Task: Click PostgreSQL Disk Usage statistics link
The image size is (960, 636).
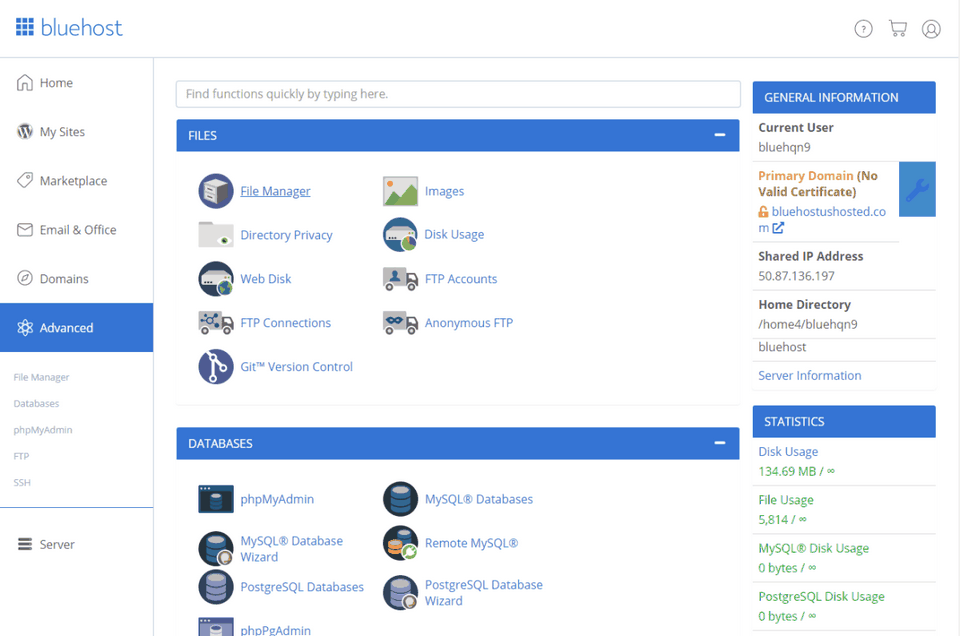Action: coord(822,596)
